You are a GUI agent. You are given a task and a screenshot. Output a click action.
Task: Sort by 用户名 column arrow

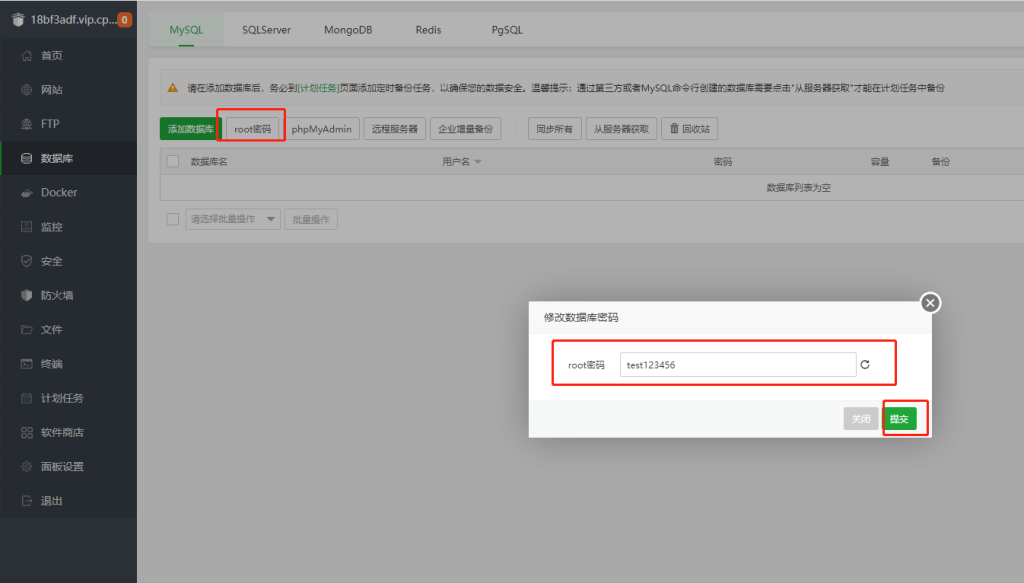[x=478, y=162]
